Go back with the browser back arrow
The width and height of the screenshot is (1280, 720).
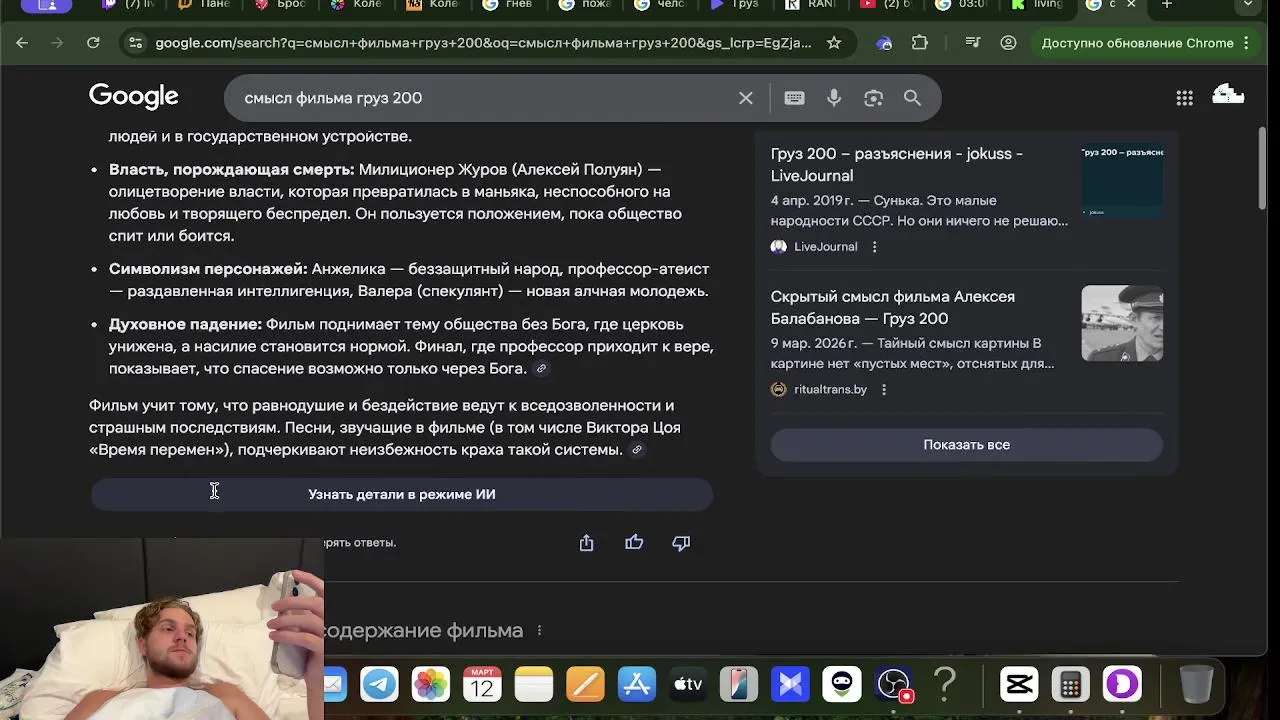point(22,43)
